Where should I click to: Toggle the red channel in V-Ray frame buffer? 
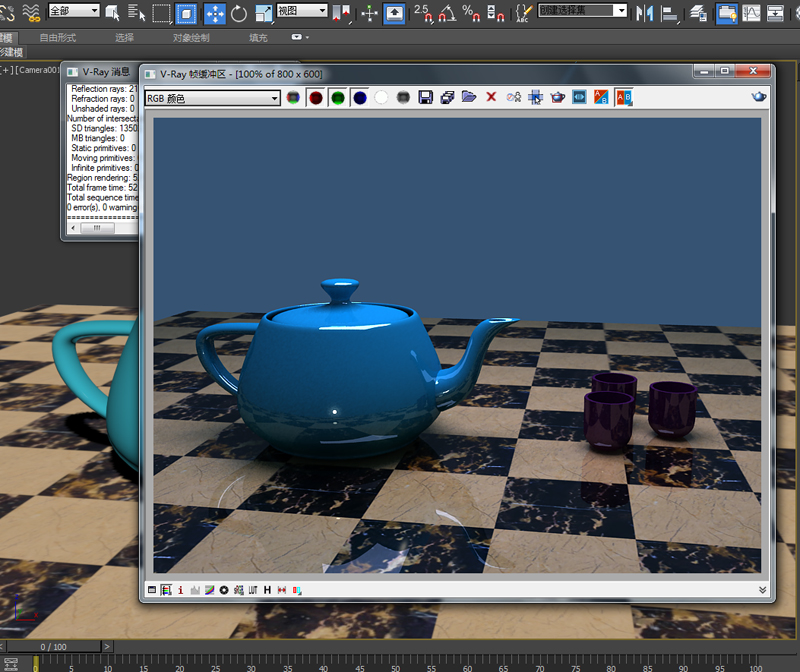(315, 98)
